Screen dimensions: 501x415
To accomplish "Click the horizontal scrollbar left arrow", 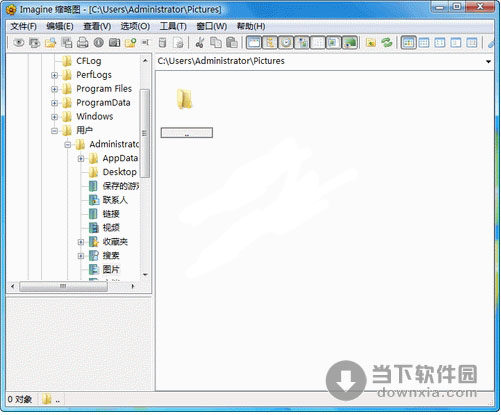I will 13,286.
